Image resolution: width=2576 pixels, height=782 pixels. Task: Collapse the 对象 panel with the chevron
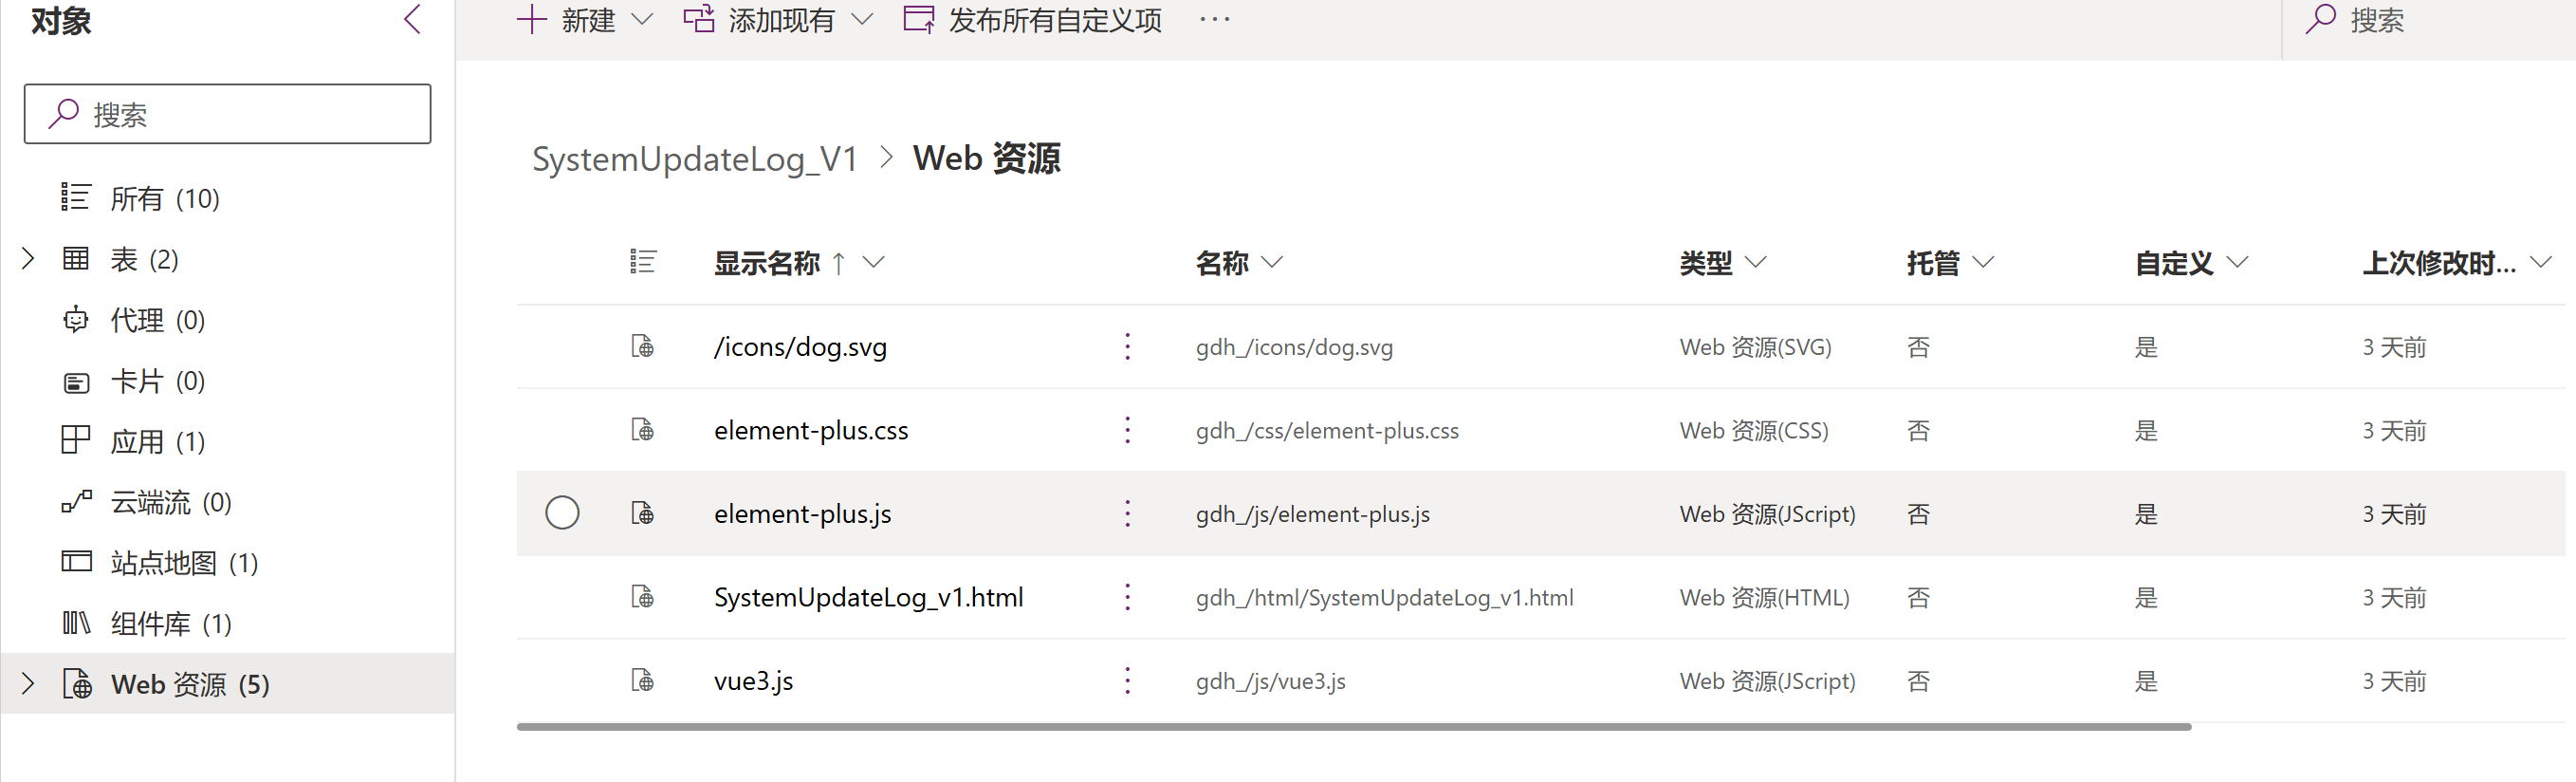[x=412, y=19]
